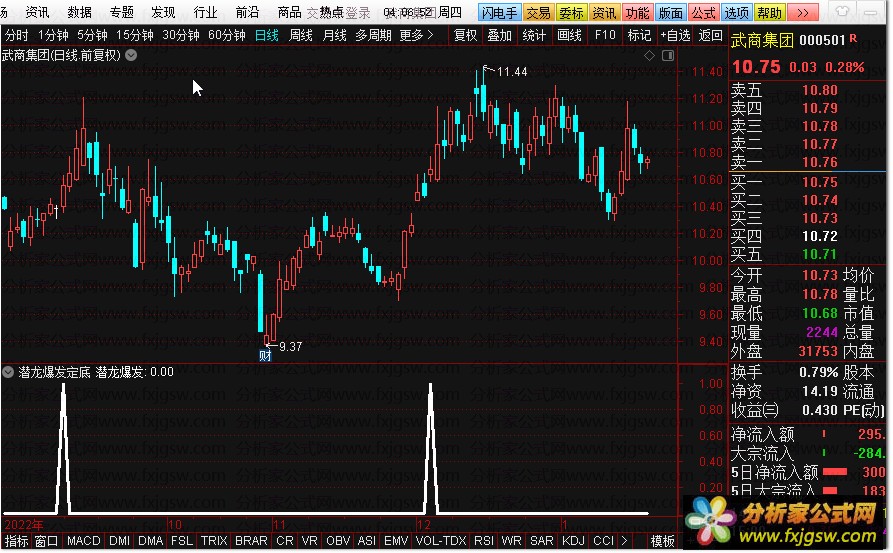Select the OBV indicator tab
The image size is (893, 553).
pos(338,540)
